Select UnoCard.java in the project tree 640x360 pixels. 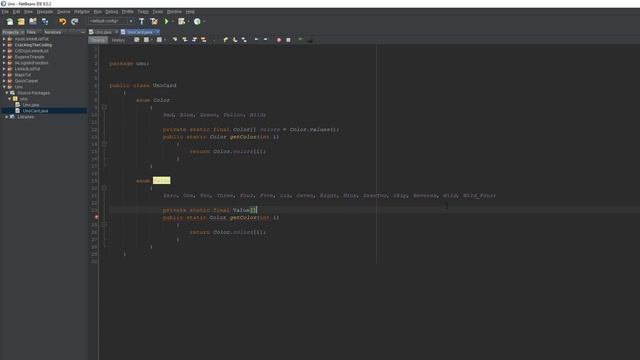(36, 111)
